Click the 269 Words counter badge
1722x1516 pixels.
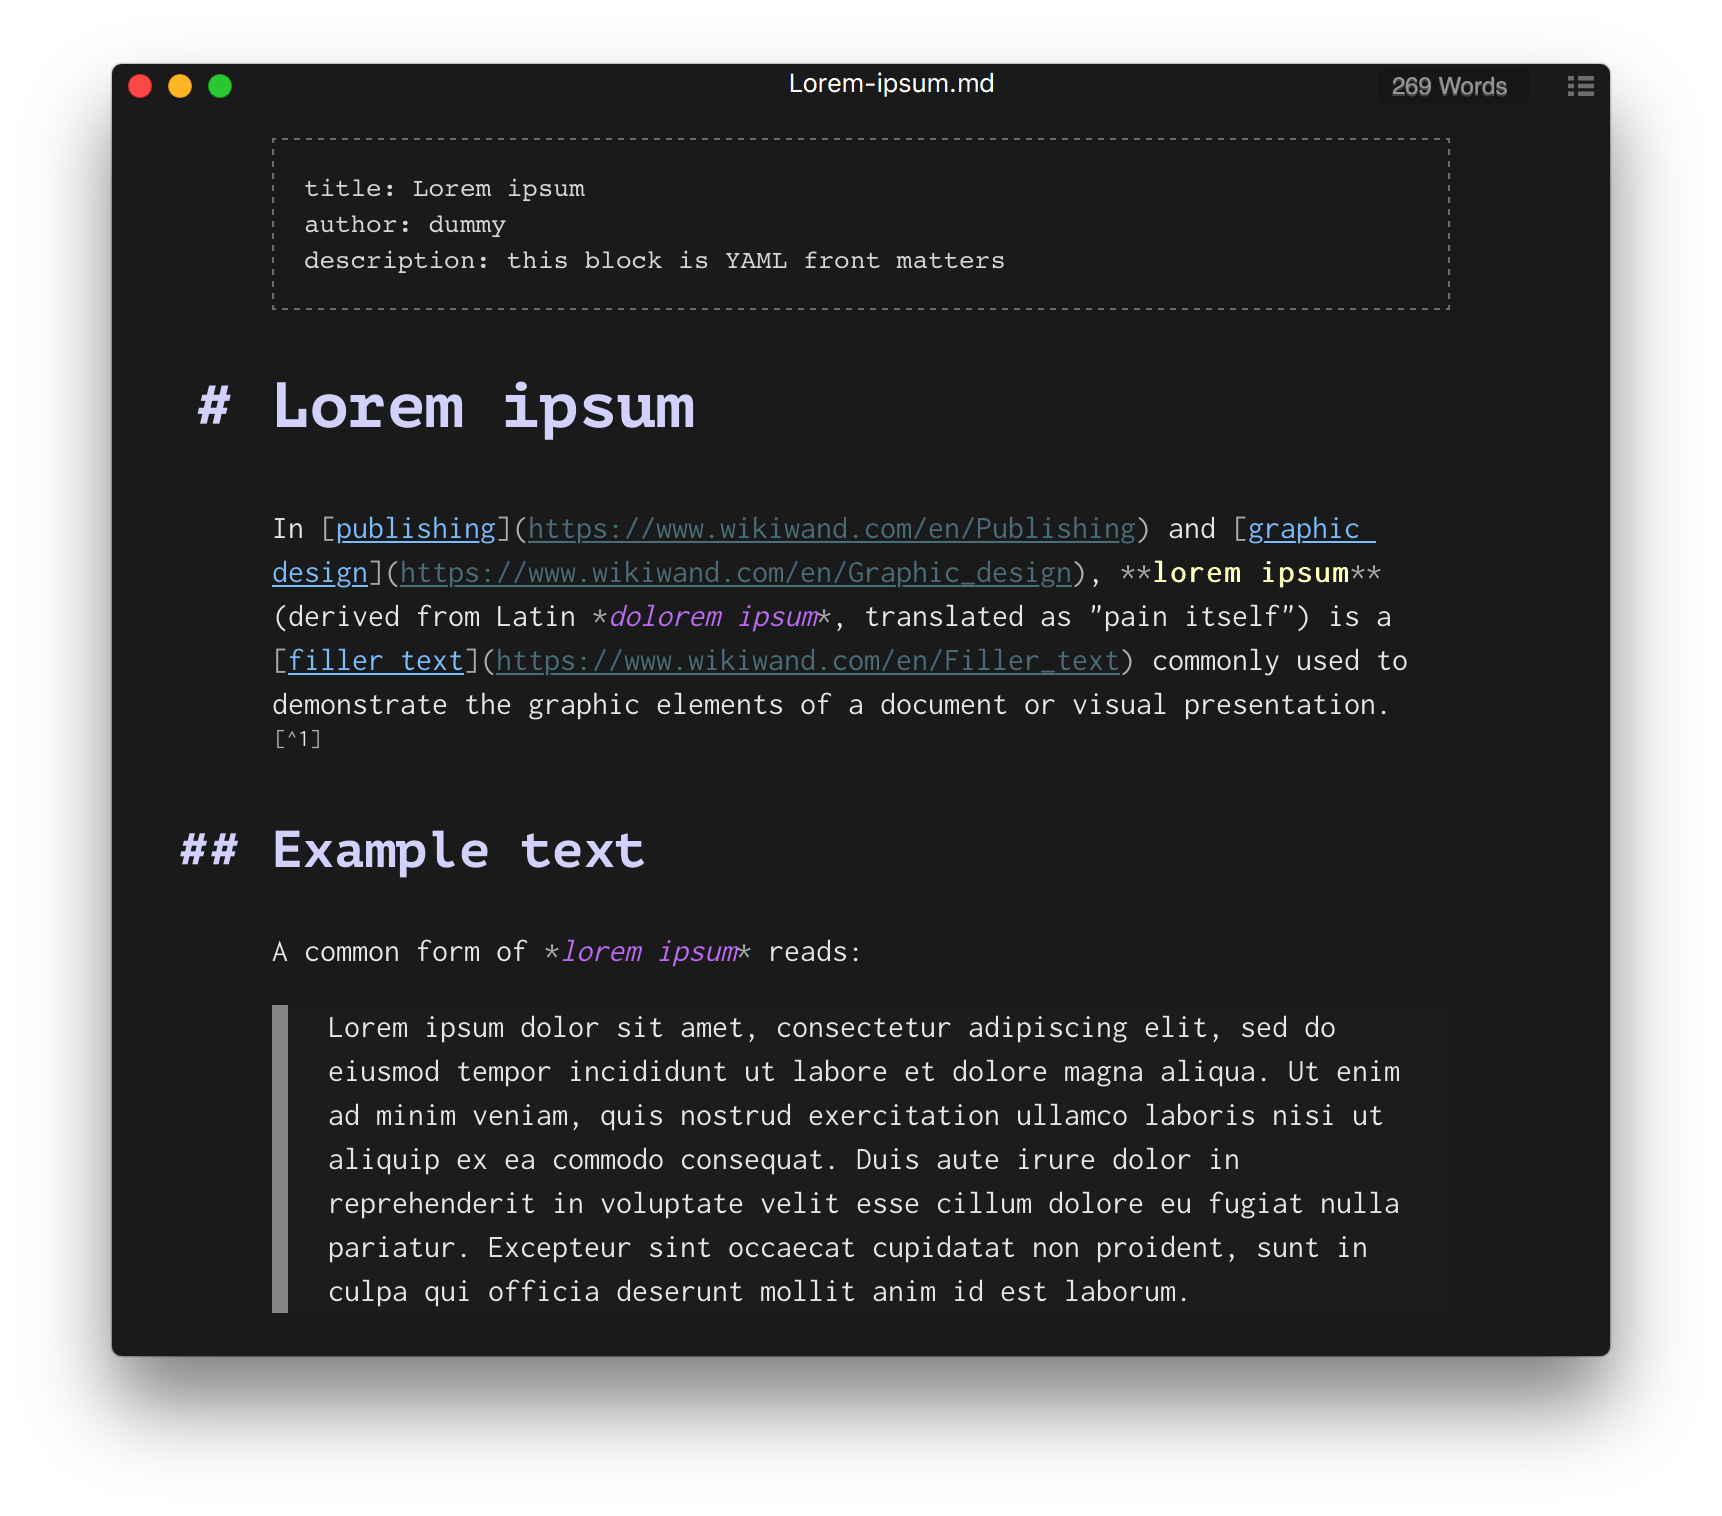pyautogui.click(x=1452, y=86)
